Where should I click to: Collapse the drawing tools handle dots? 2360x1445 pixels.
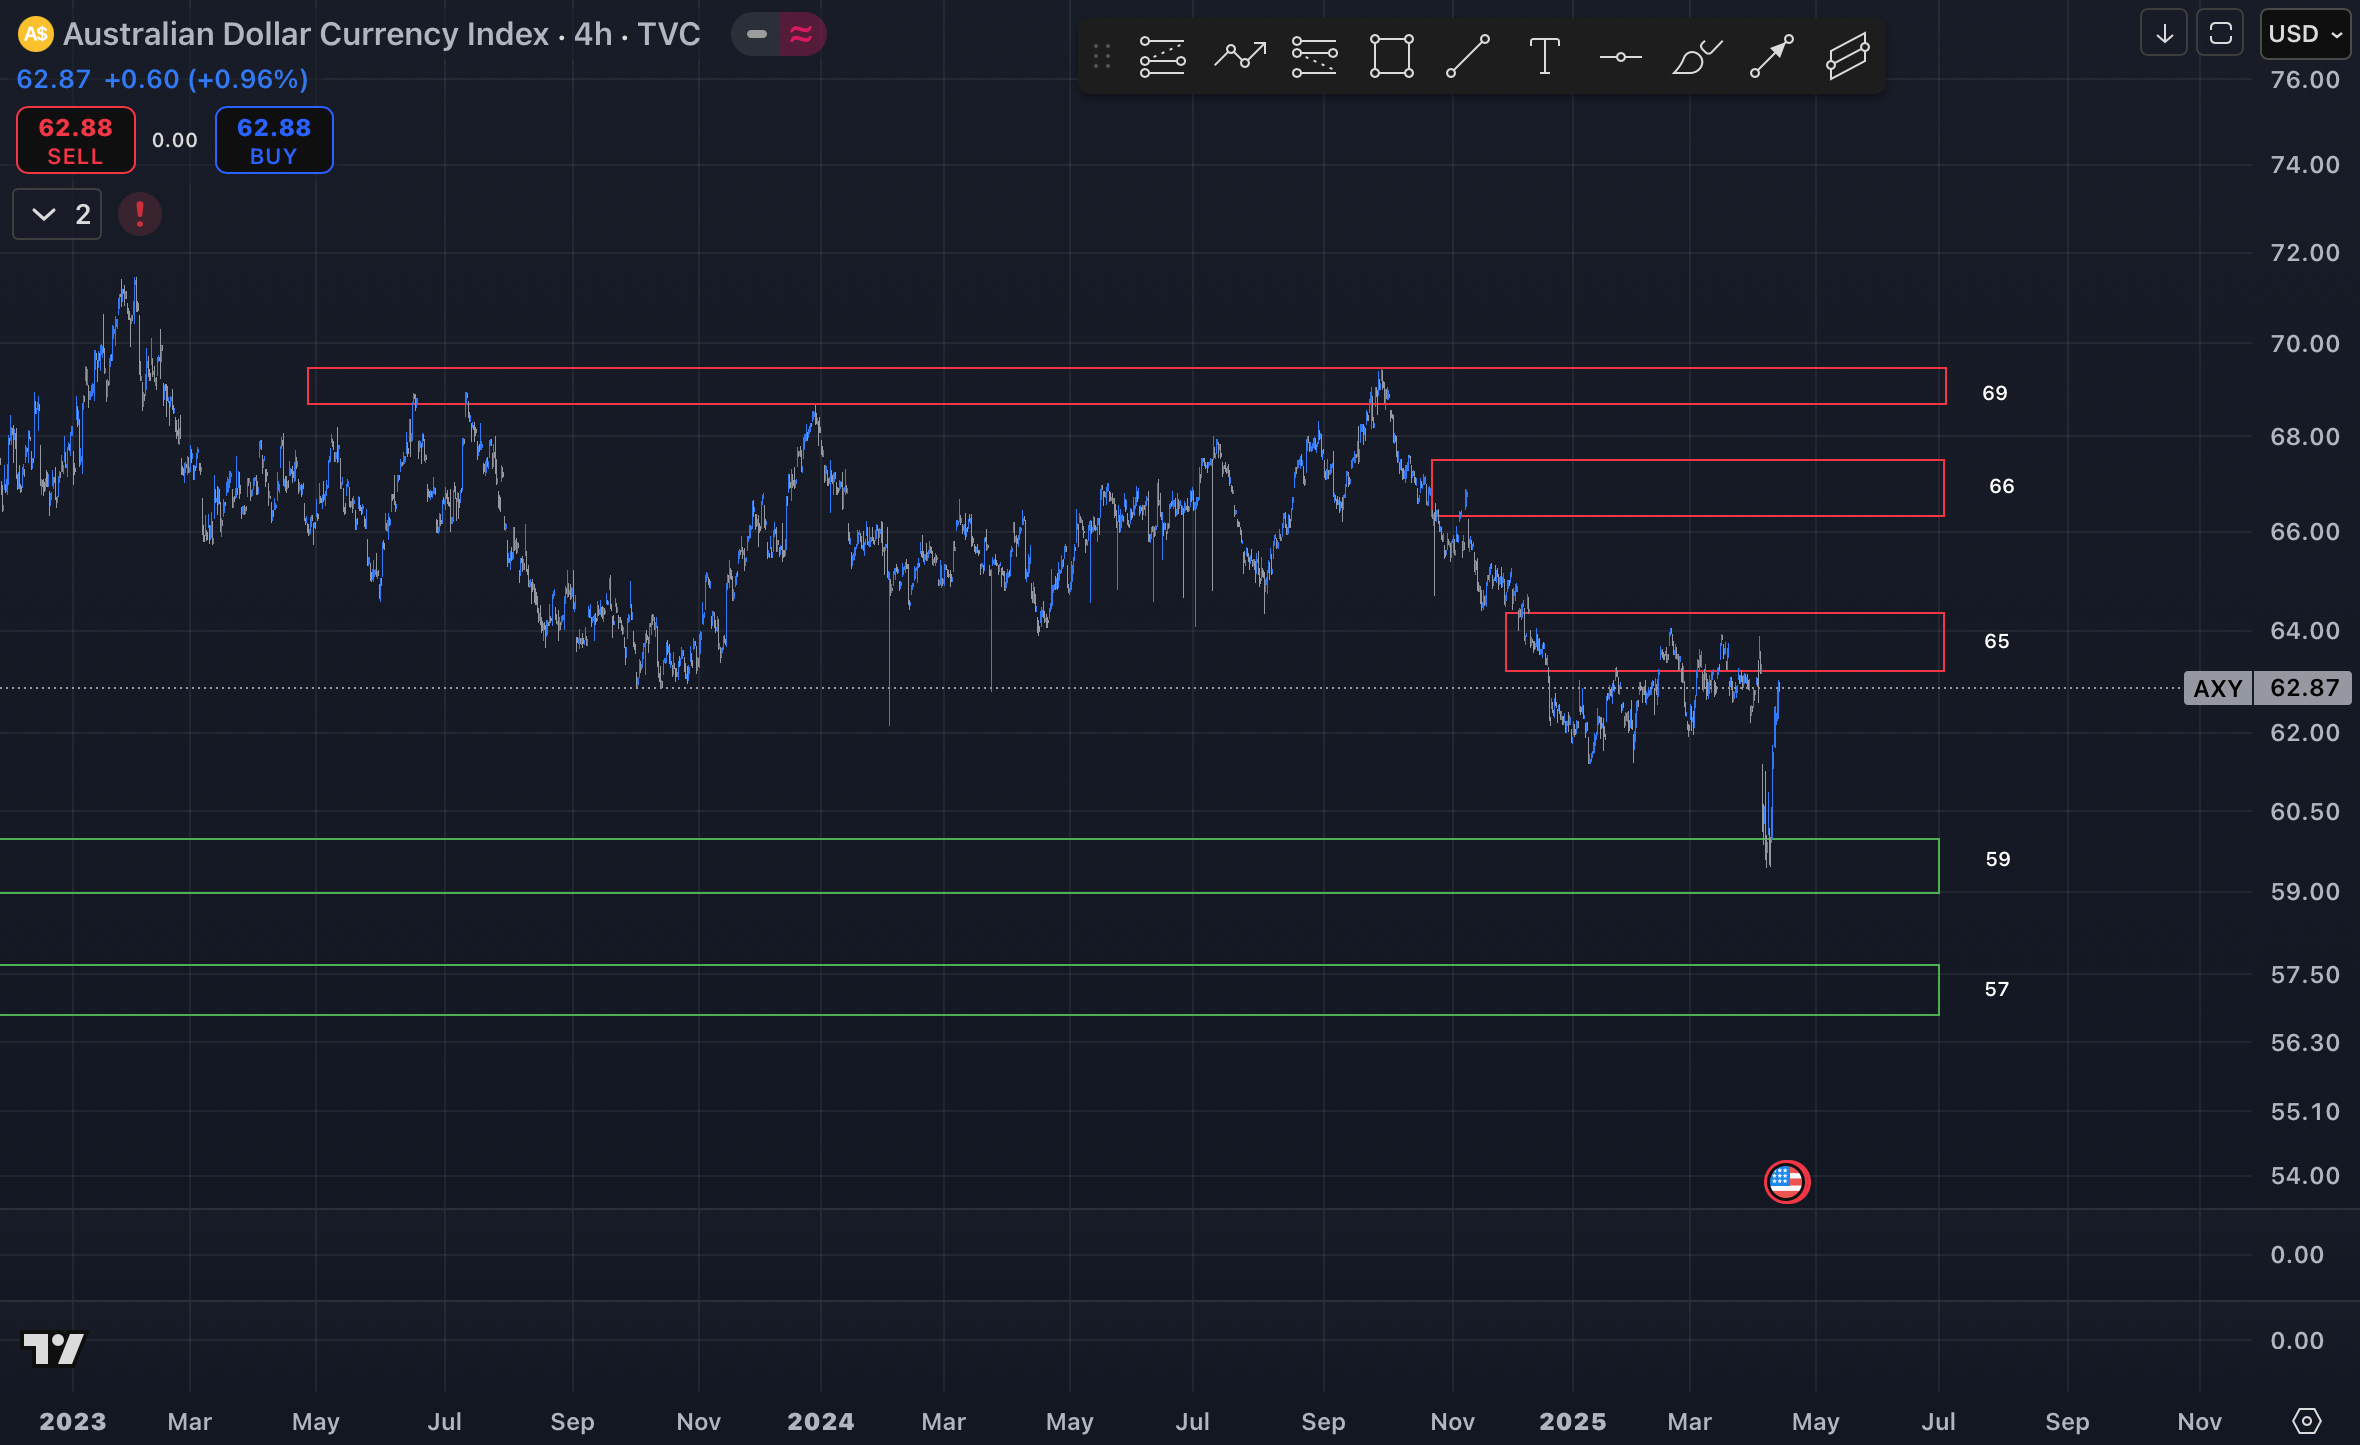point(1103,57)
